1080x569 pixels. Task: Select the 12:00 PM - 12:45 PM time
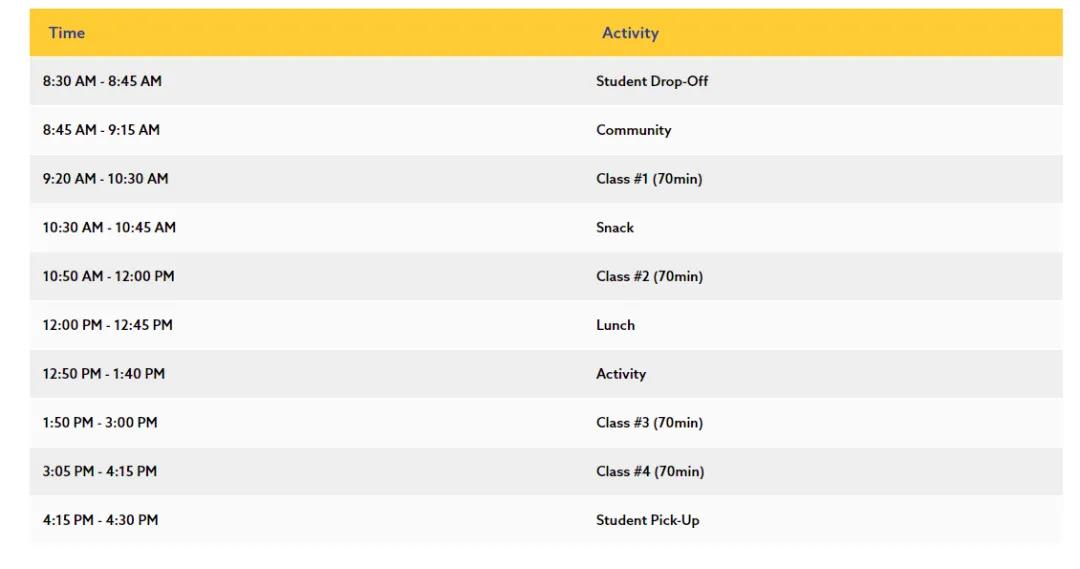pyautogui.click(x=107, y=325)
